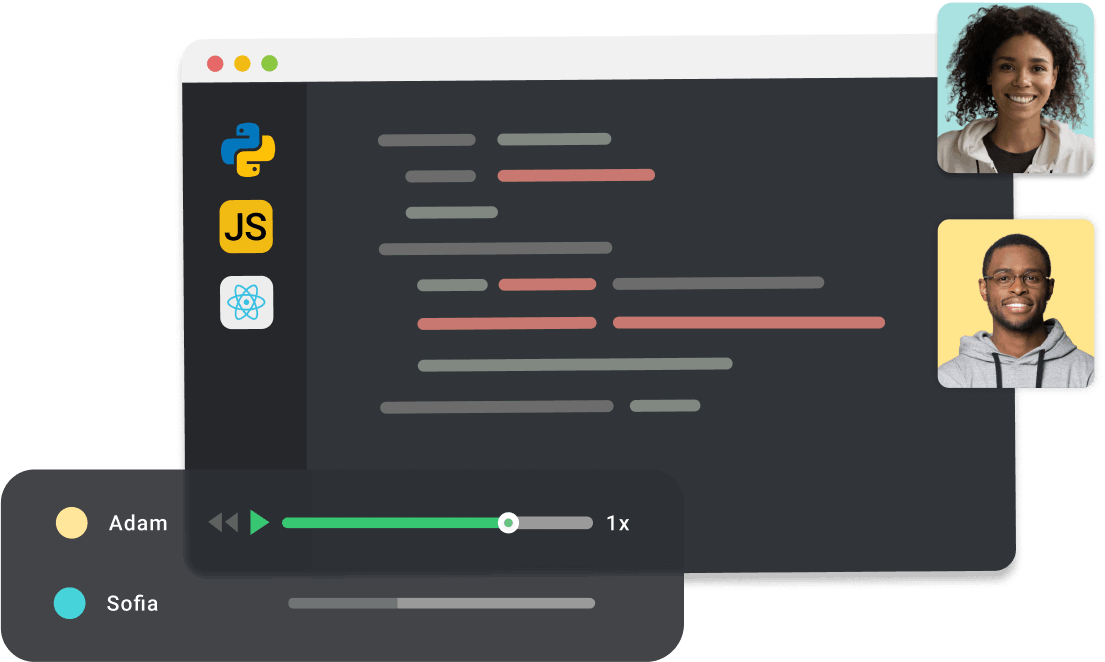Select the Sofia name label

click(132, 604)
